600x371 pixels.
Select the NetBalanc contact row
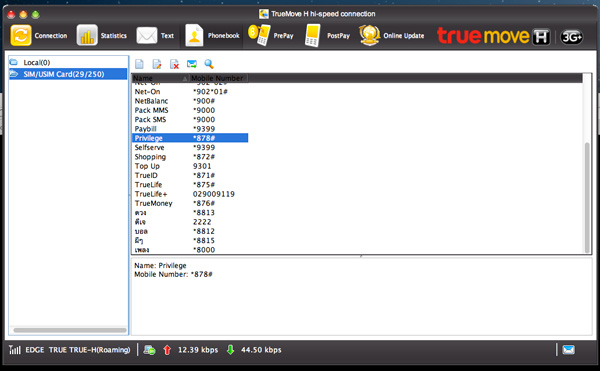[190, 101]
